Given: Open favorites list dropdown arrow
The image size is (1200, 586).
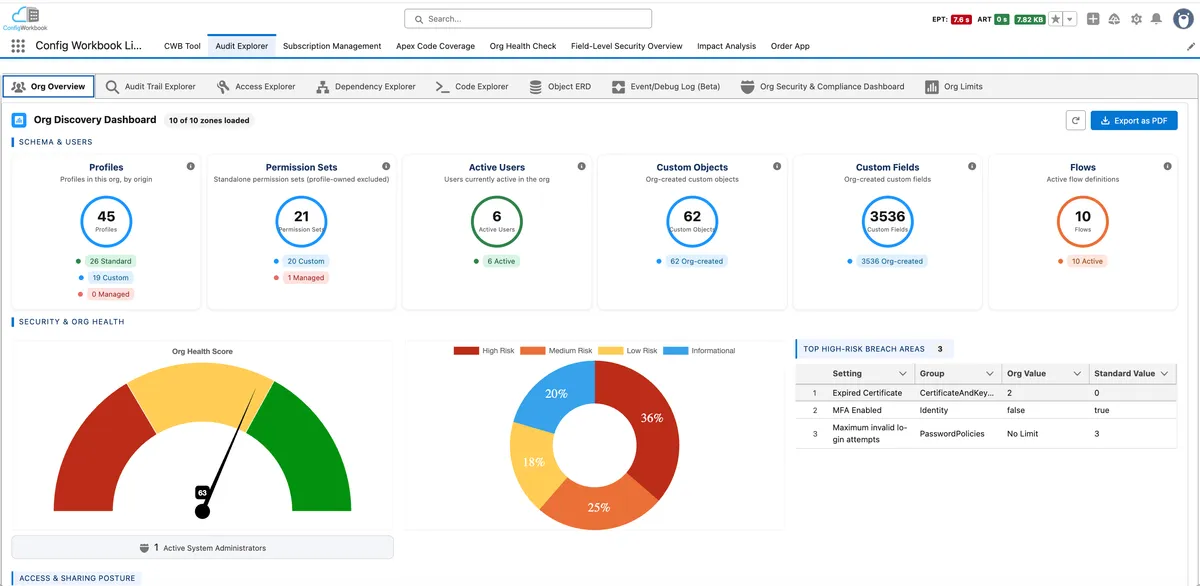Looking at the screenshot, I should coord(1070,19).
